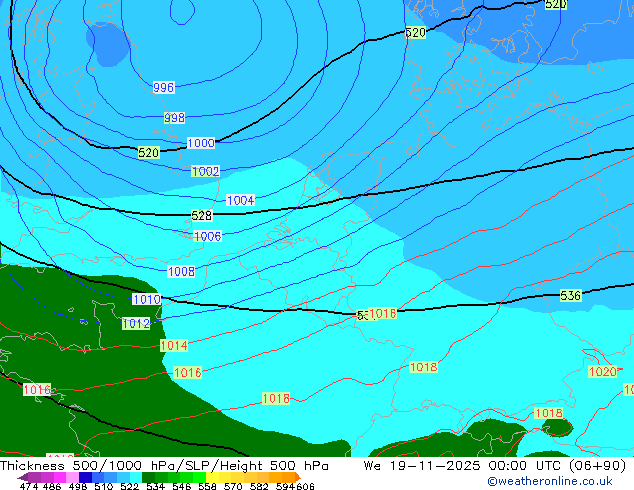The height and width of the screenshot is (490, 634).
Task: Click the 570 legend value
Action: click(233, 486)
